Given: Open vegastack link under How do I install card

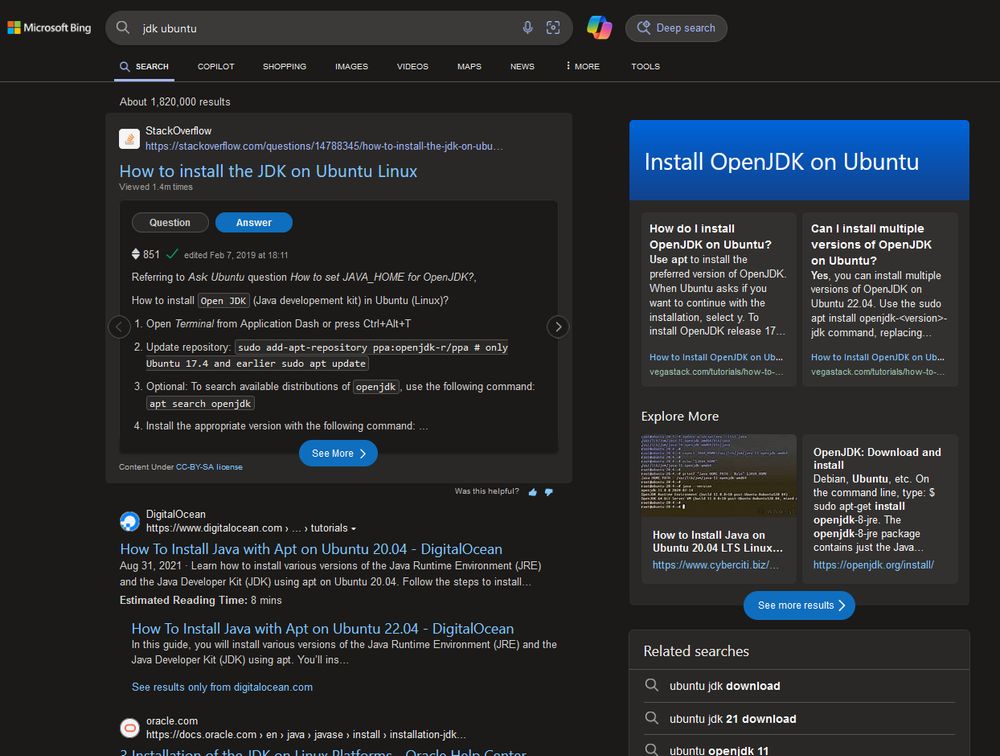Looking at the screenshot, I should 716,371.
